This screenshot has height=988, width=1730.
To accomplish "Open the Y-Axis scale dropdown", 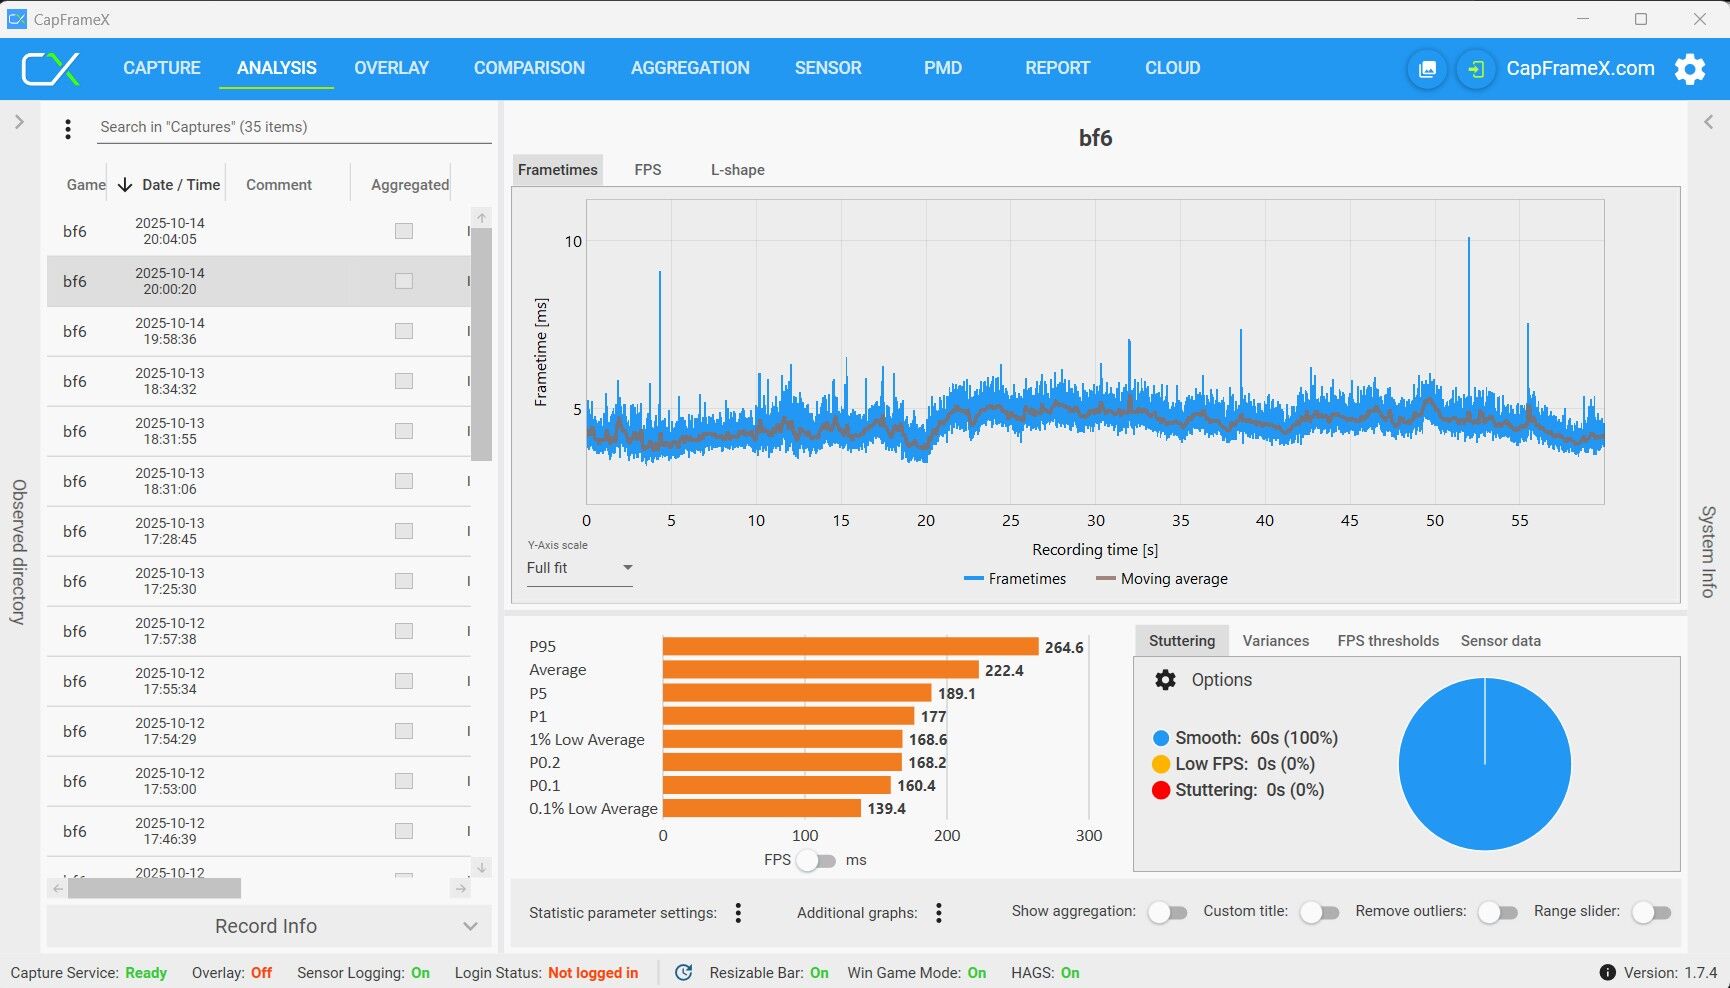I will (x=580, y=568).
